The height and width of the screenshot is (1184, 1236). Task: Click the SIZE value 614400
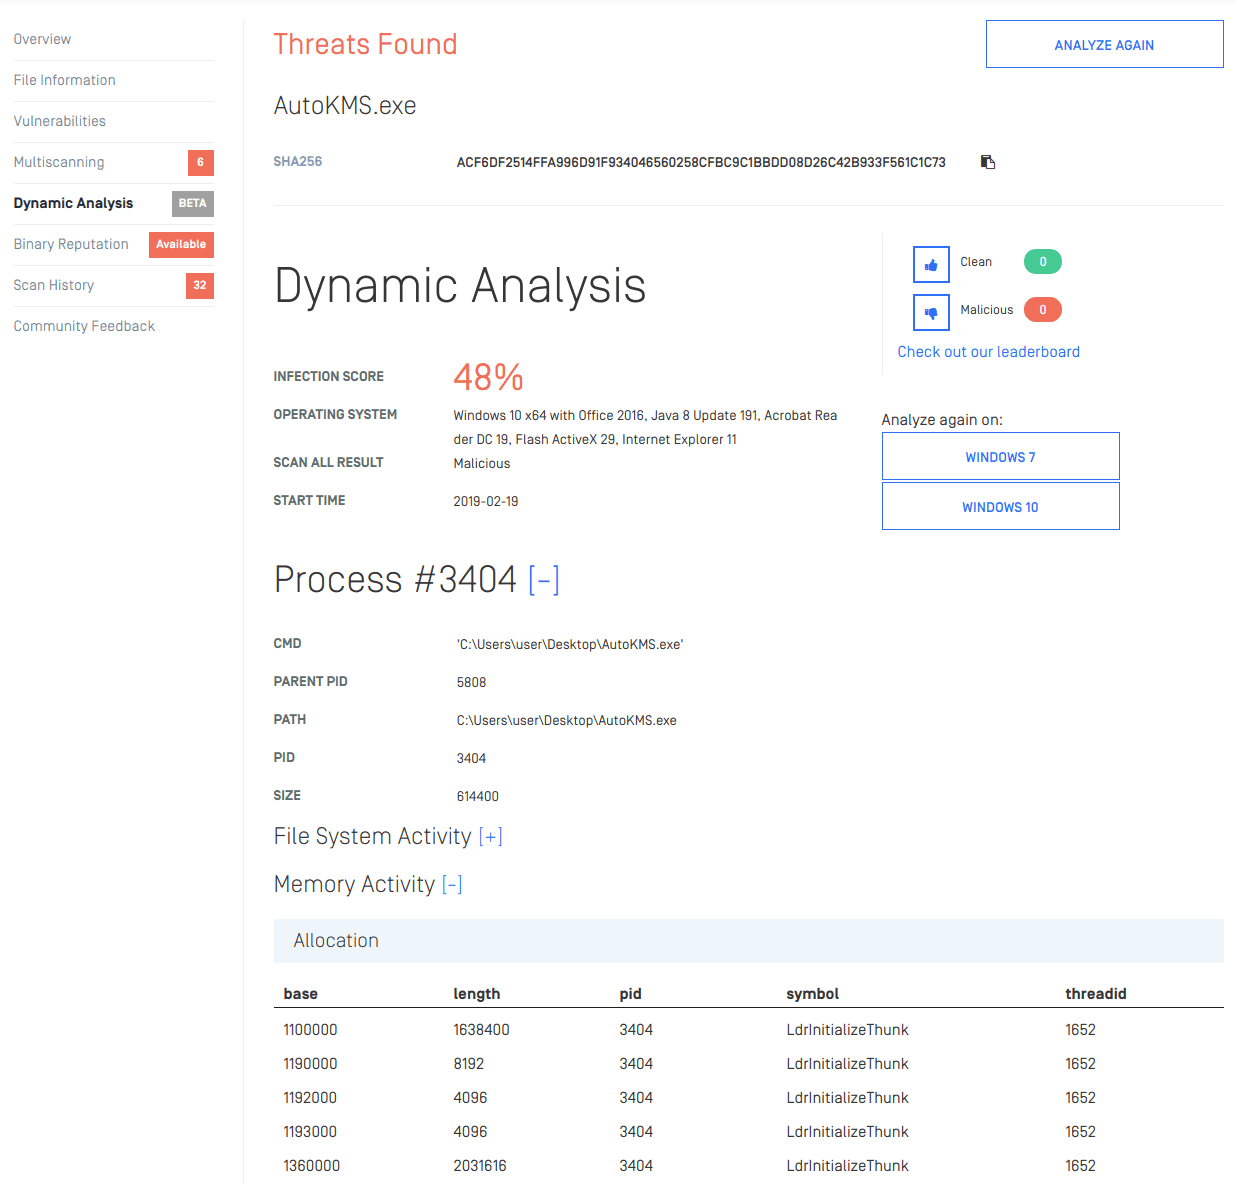(x=478, y=796)
